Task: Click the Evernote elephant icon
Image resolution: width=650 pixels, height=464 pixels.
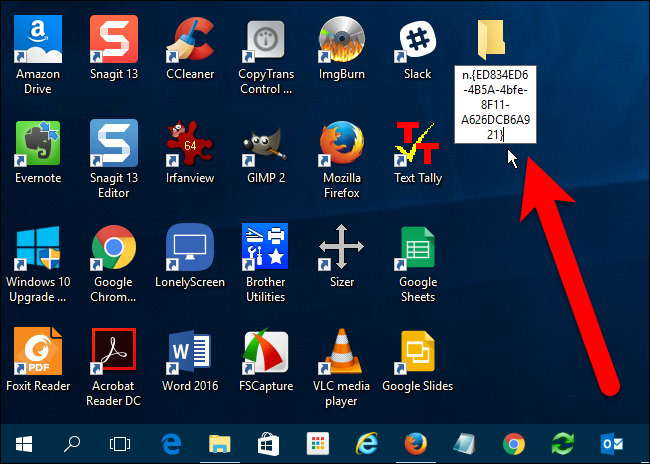Action: click(37, 144)
